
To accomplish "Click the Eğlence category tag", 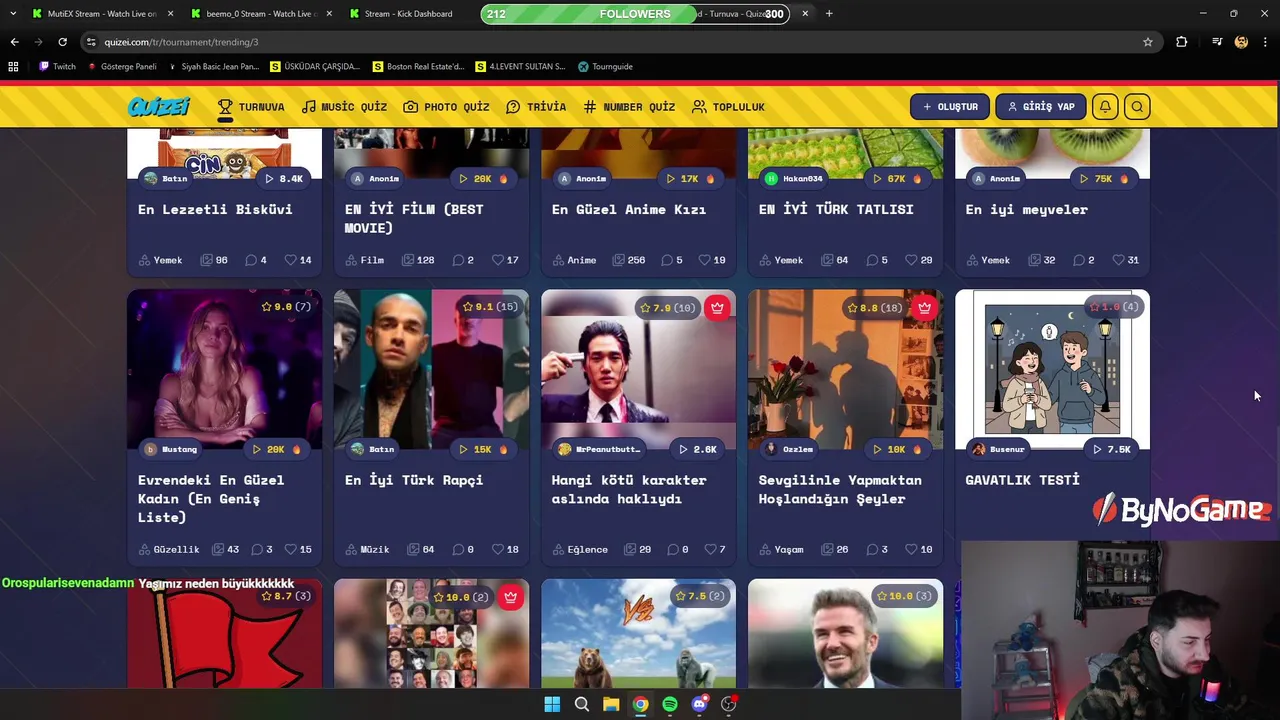I will (x=580, y=549).
